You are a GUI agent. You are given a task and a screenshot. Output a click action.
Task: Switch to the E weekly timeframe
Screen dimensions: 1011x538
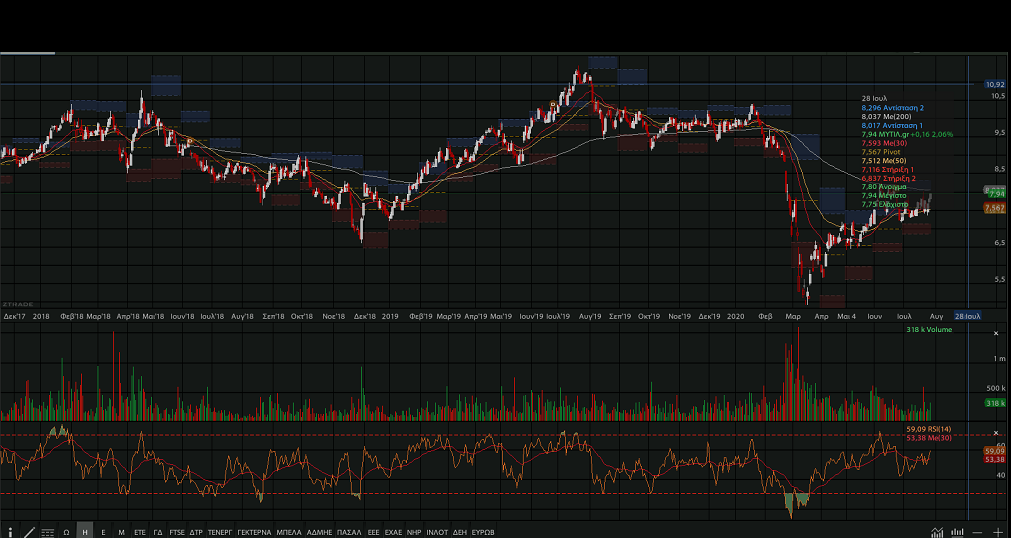[103, 532]
